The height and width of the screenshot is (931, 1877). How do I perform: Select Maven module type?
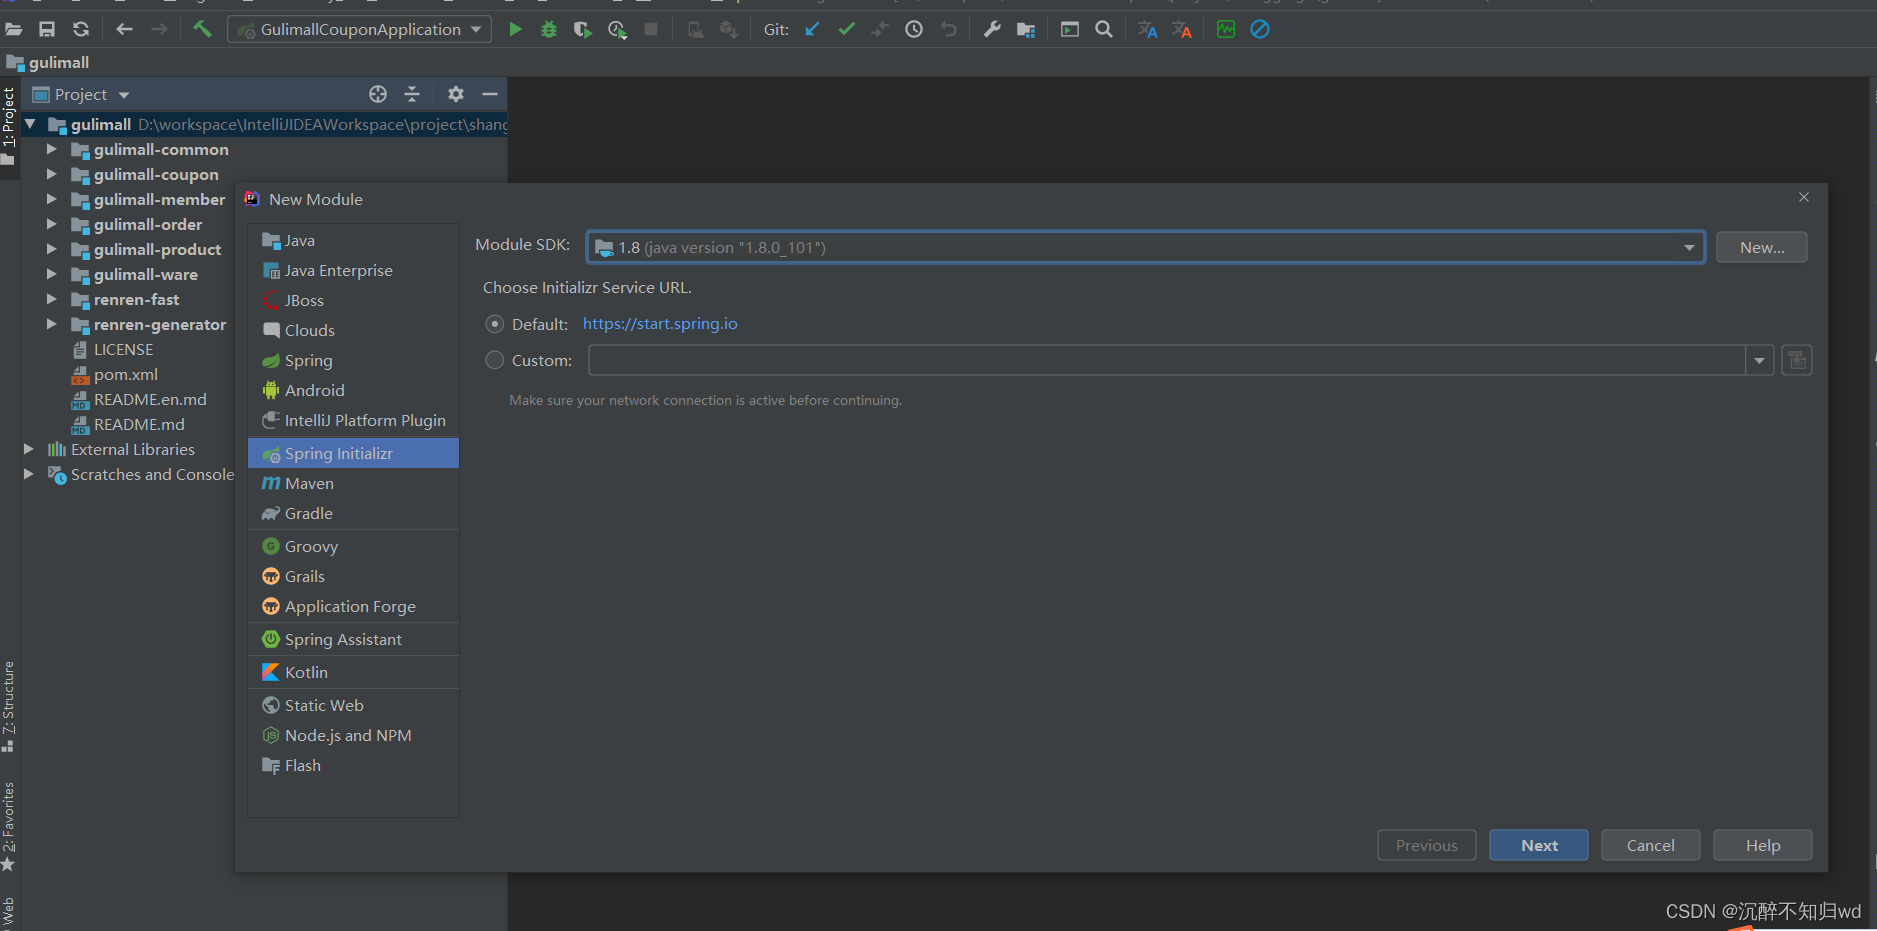point(353,483)
